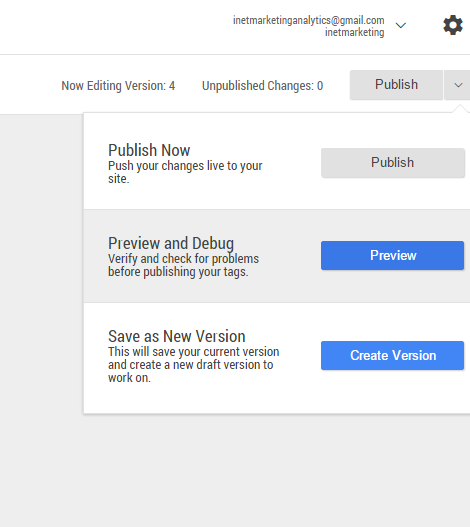The width and height of the screenshot is (470, 527).
Task: Dismiss the menu via the empty gray area below
Action: (235, 471)
